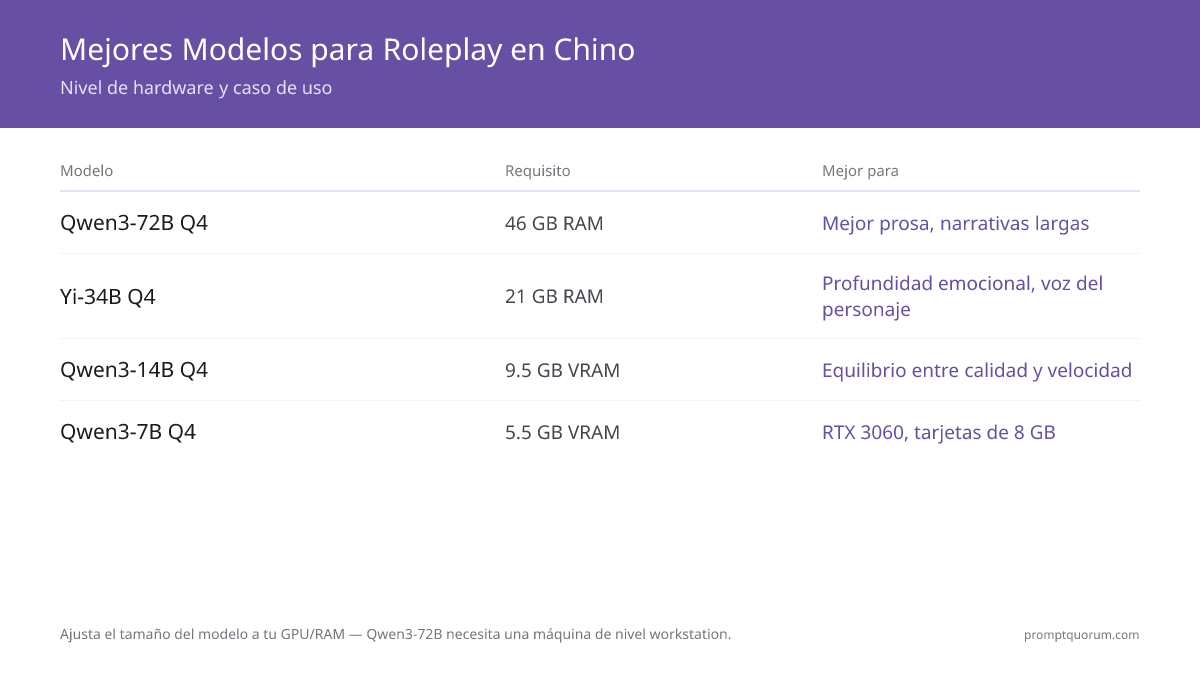Open RTX 3060, tarjetas de 8 GB text
The image size is (1200, 675).
click(939, 432)
